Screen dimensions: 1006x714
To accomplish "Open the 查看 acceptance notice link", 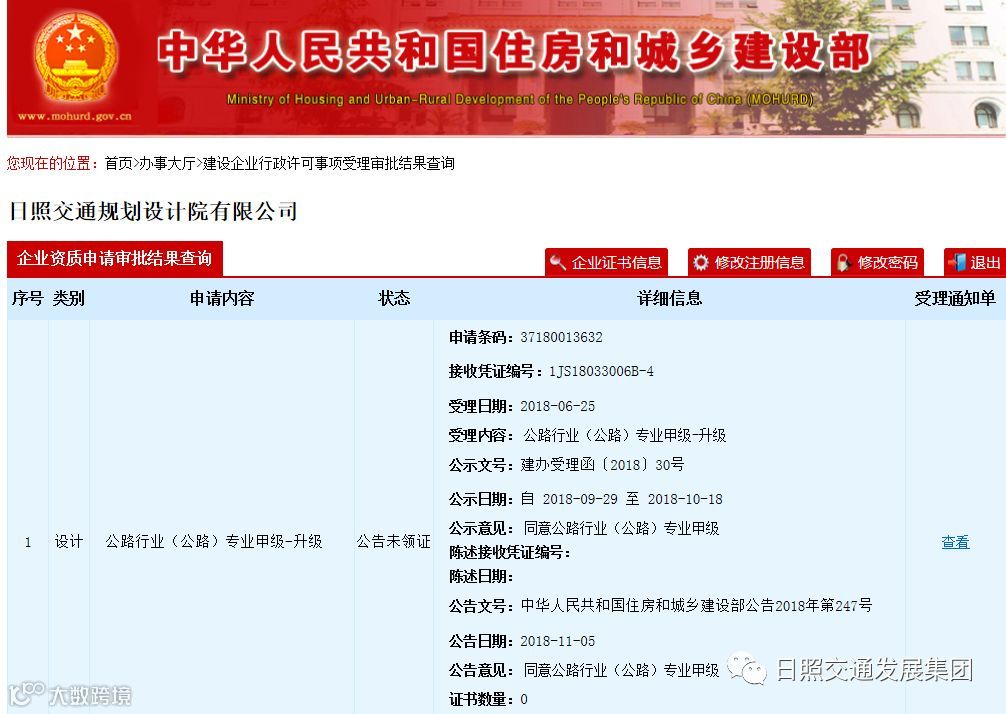I will [955, 542].
